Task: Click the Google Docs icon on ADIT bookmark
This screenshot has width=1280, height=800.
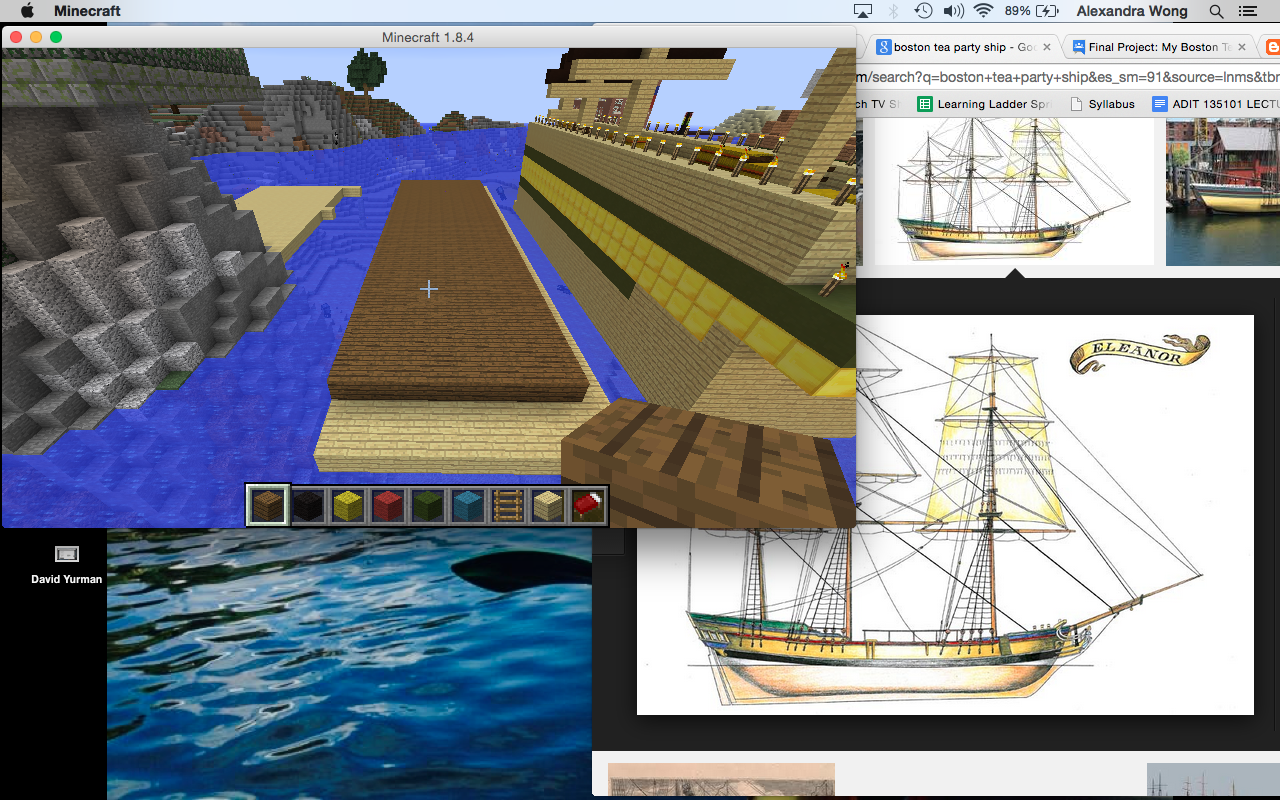Action: [1160, 104]
